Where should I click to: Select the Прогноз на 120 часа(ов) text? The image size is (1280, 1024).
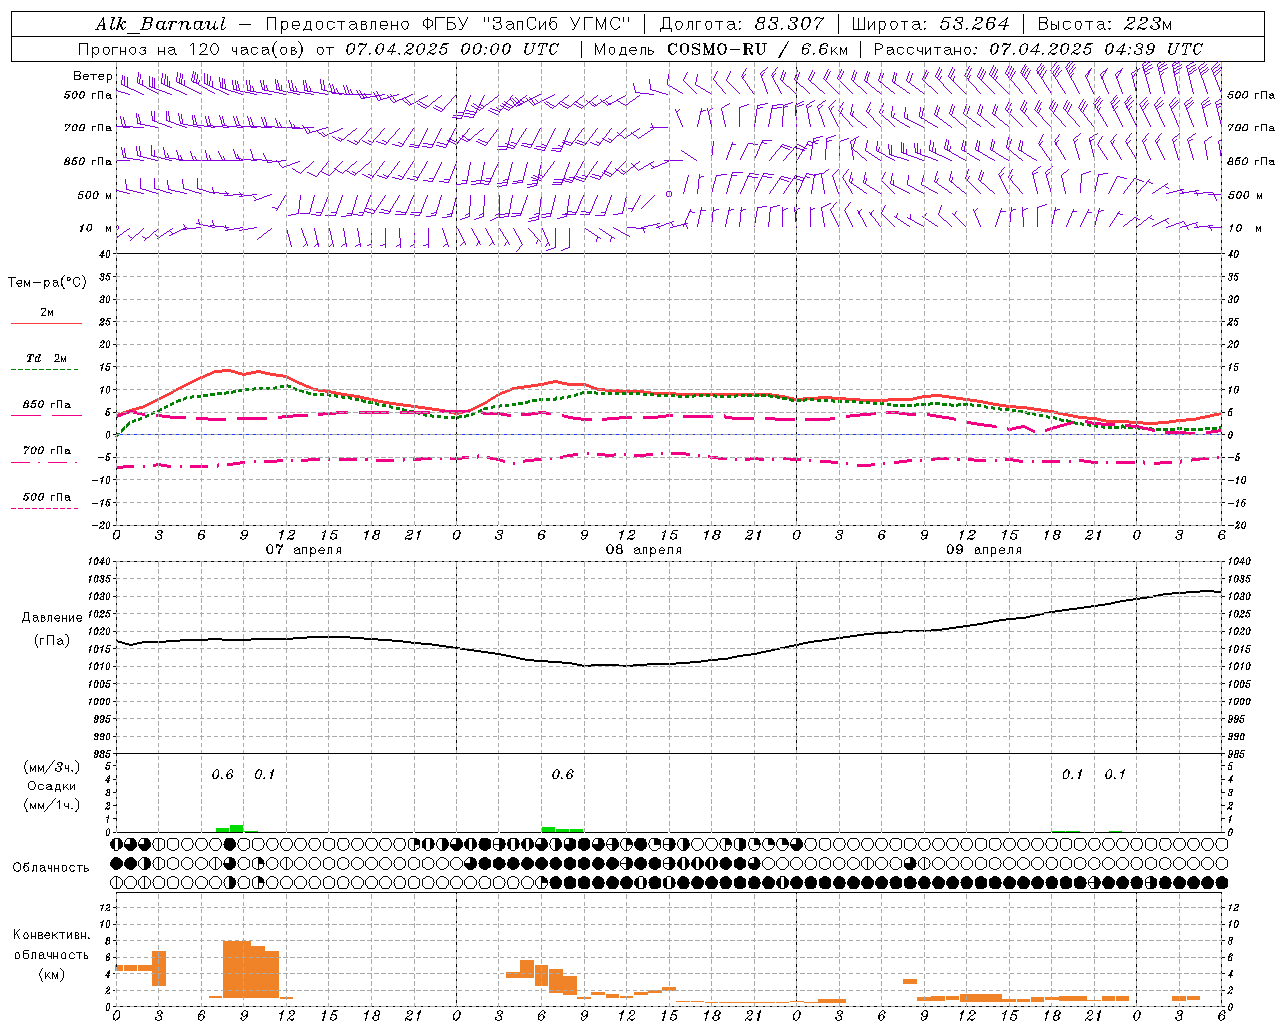193,49
